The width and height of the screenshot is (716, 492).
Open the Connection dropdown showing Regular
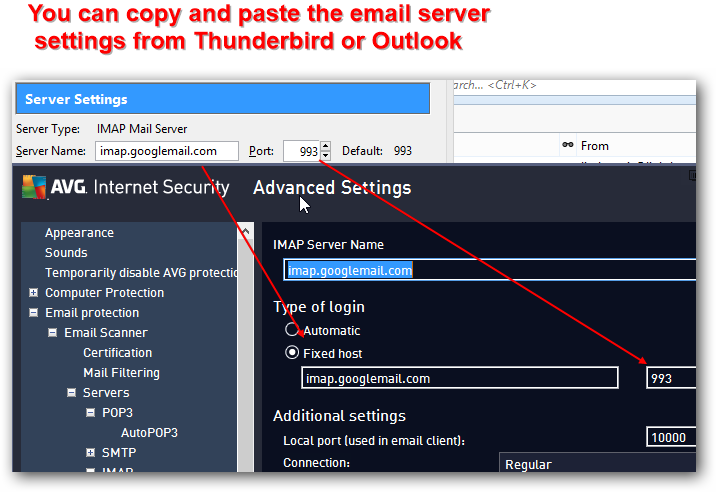pyautogui.click(x=598, y=462)
